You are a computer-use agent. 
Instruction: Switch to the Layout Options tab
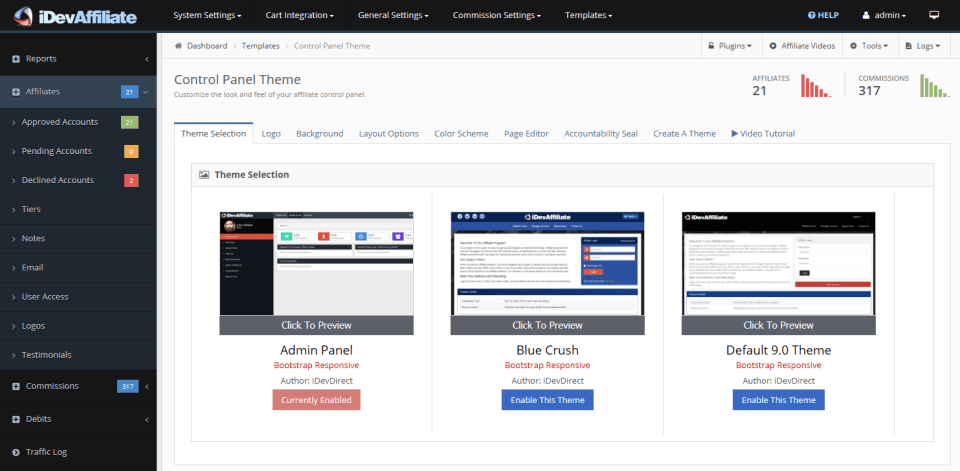point(389,134)
